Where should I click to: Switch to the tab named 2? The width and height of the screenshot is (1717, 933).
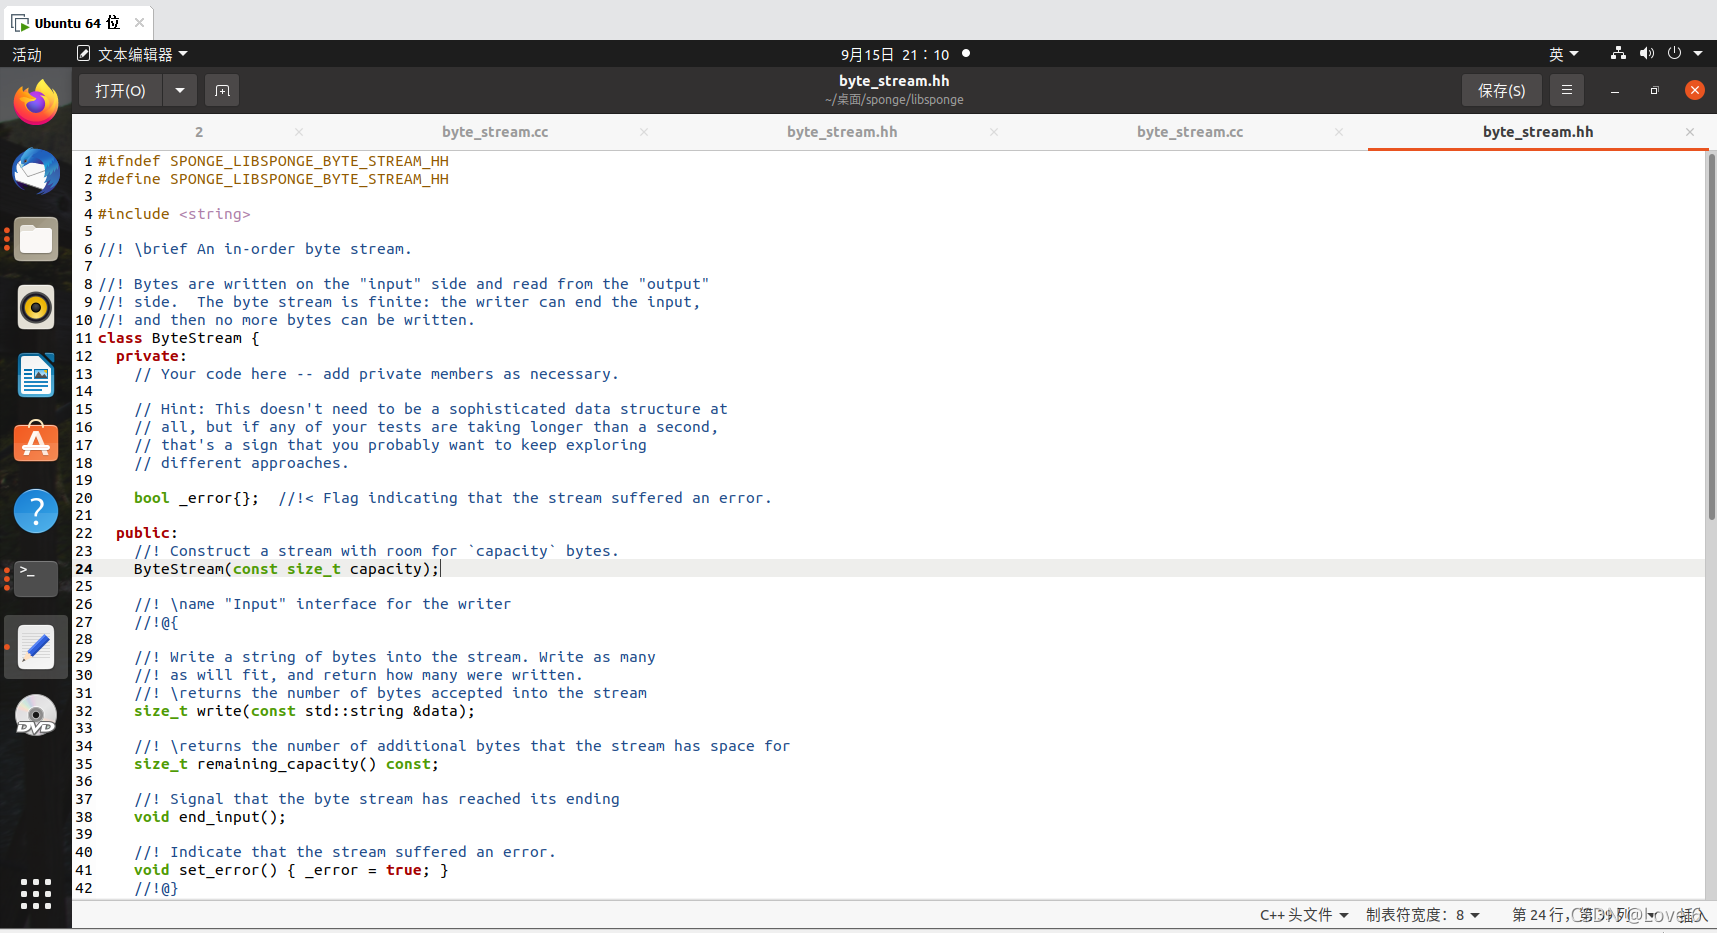click(199, 132)
